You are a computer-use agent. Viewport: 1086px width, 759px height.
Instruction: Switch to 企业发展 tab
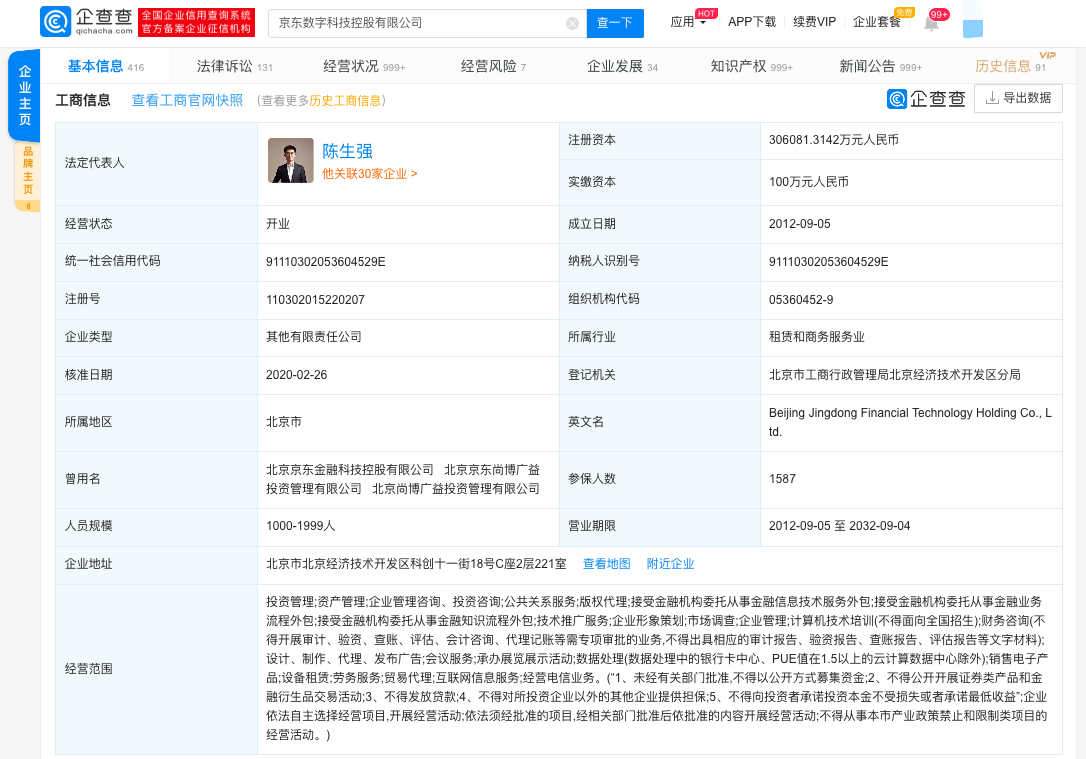pos(622,66)
